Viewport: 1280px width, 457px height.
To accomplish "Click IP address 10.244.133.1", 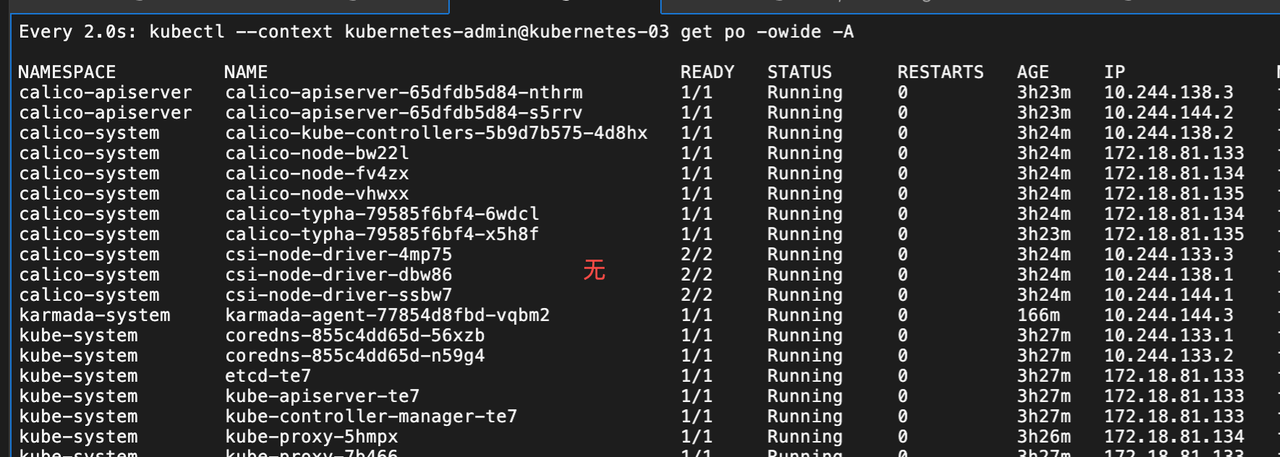I will click(1169, 335).
